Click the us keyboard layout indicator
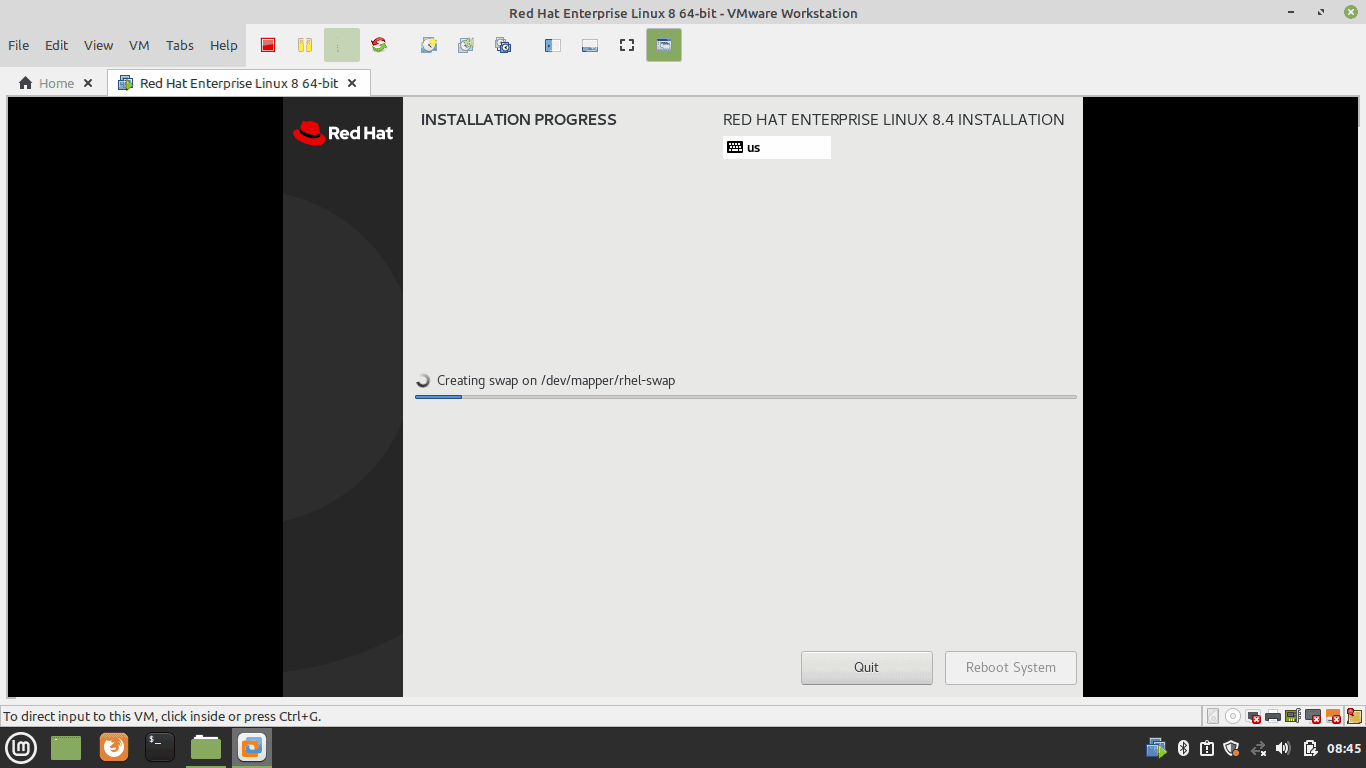The width and height of the screenshot is (1366, 768). (777, 147)
